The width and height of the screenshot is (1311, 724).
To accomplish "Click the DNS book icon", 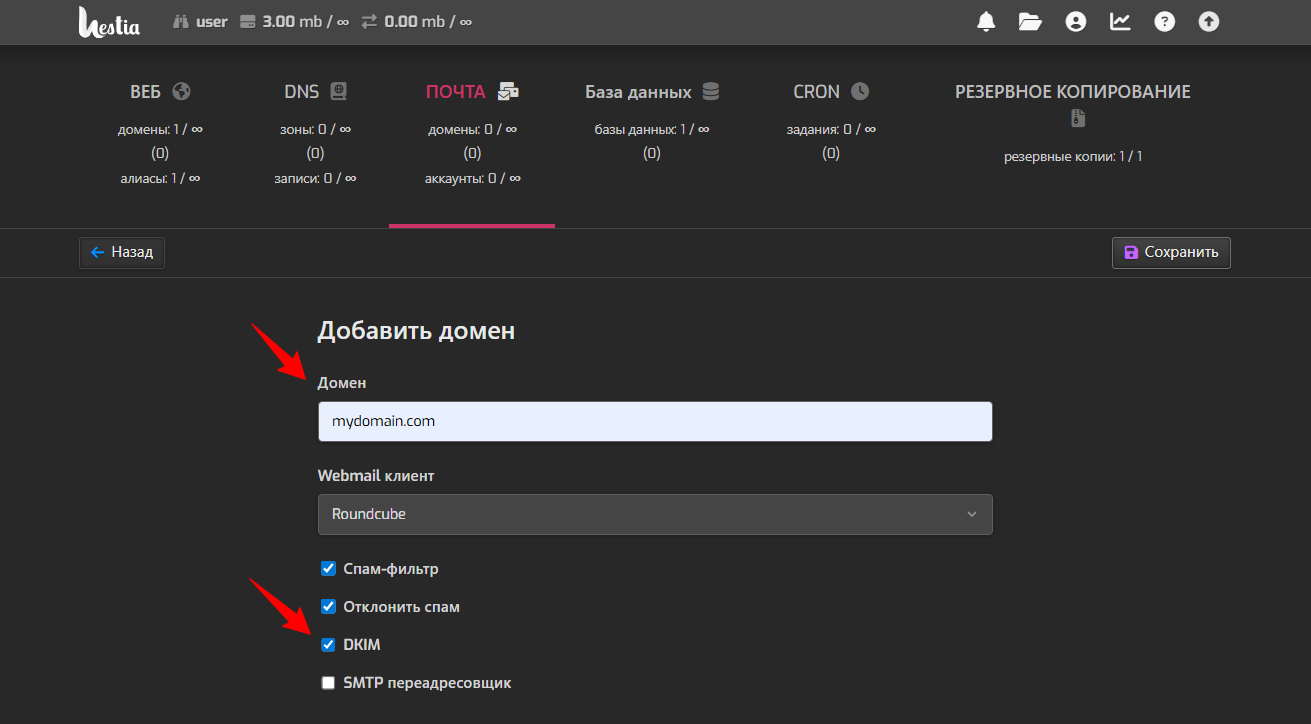I will click(338, 91).
